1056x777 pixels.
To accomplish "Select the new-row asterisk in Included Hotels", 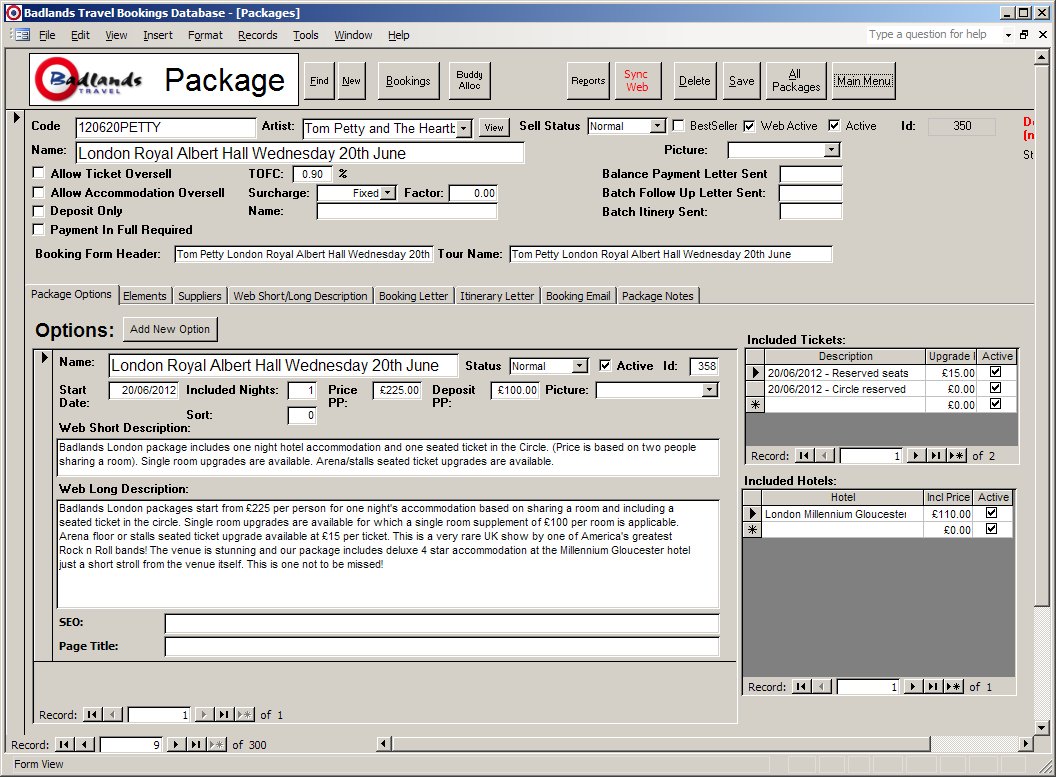I will (752, 530).
